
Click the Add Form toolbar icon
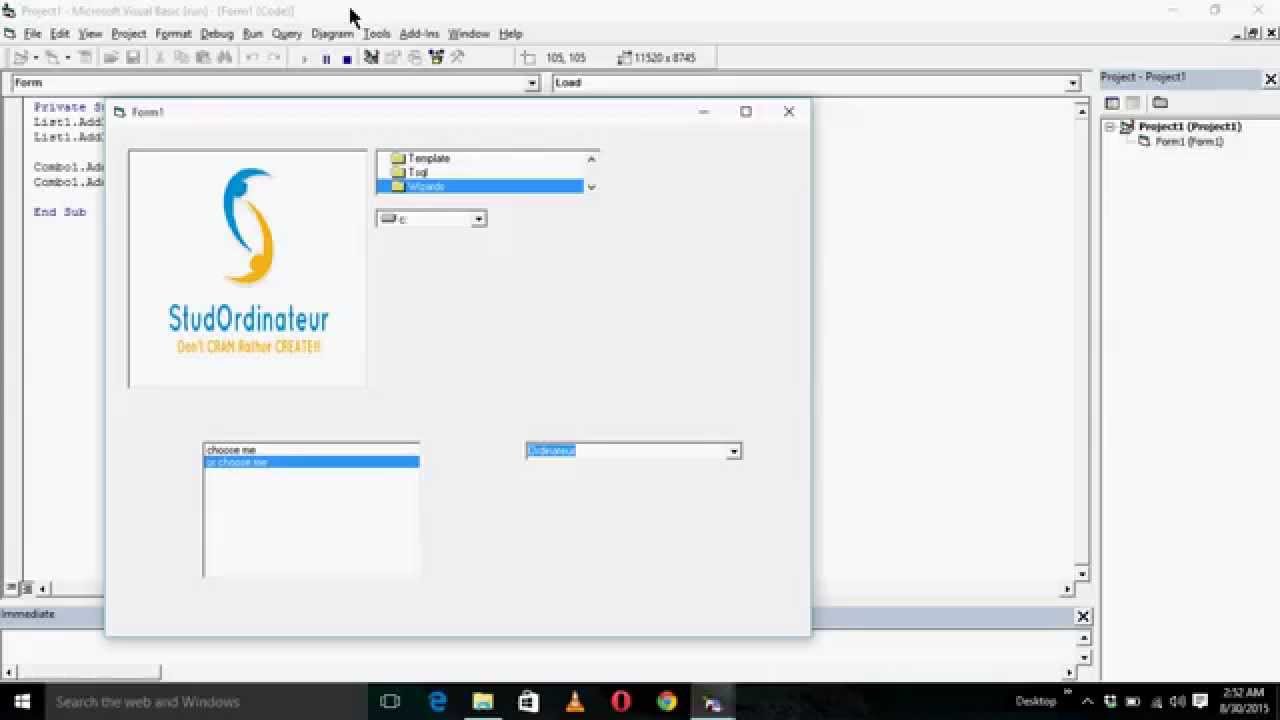pyautogui.click(x=52, y=58)
